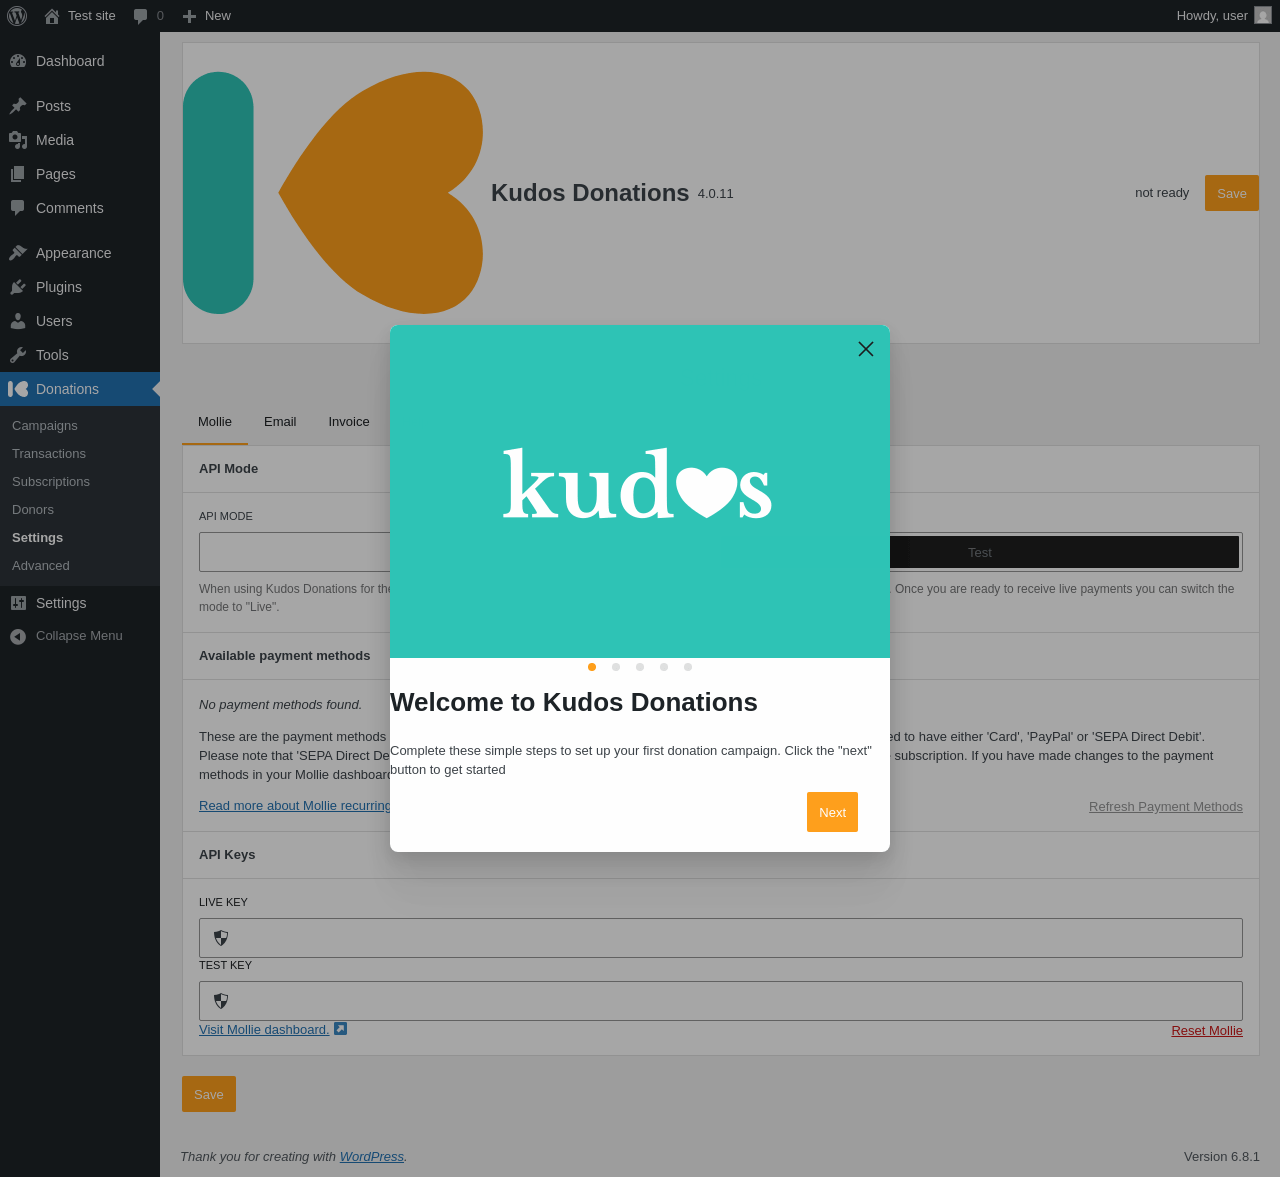1280x1177 pixels.
Task: Click the Plugins plug icon
Action: [18, 287]
